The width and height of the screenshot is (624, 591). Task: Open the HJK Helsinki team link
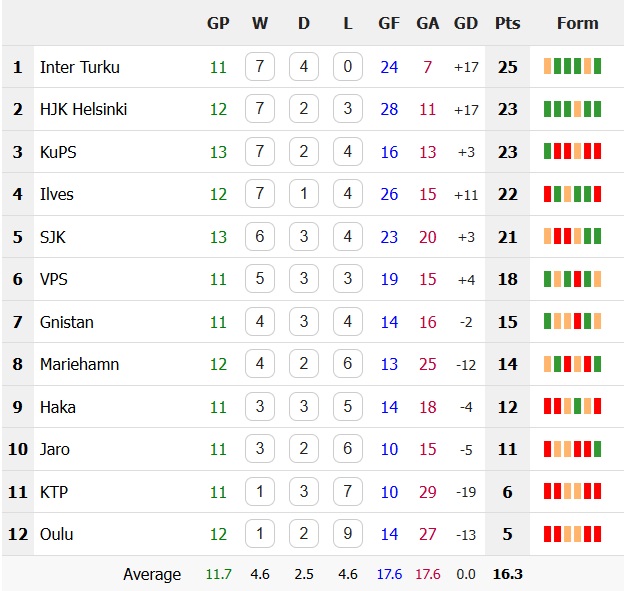point(83,109)
